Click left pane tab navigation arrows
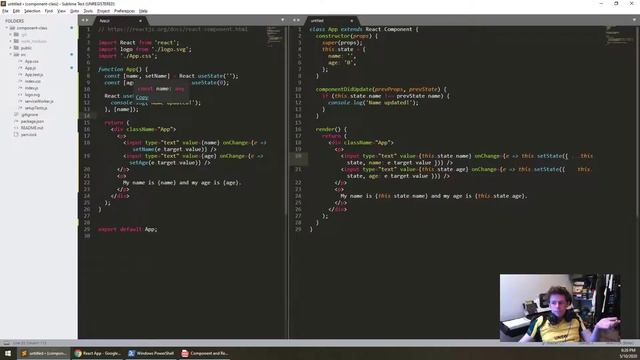Image resolution: width=640 pixels, height=360 pixels. tap(85, 20)
